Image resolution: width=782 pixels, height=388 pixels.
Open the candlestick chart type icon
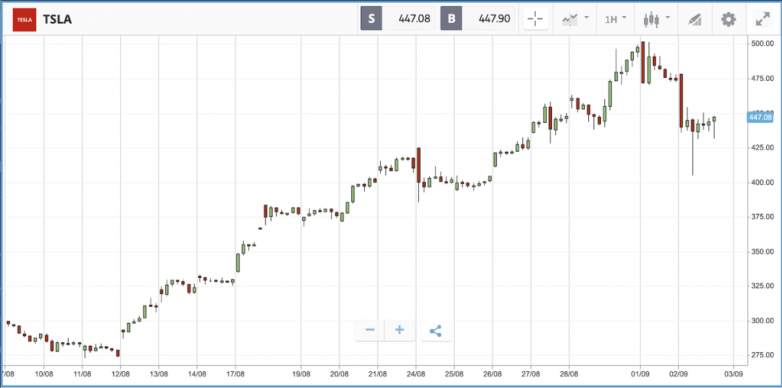coord(651,19)
